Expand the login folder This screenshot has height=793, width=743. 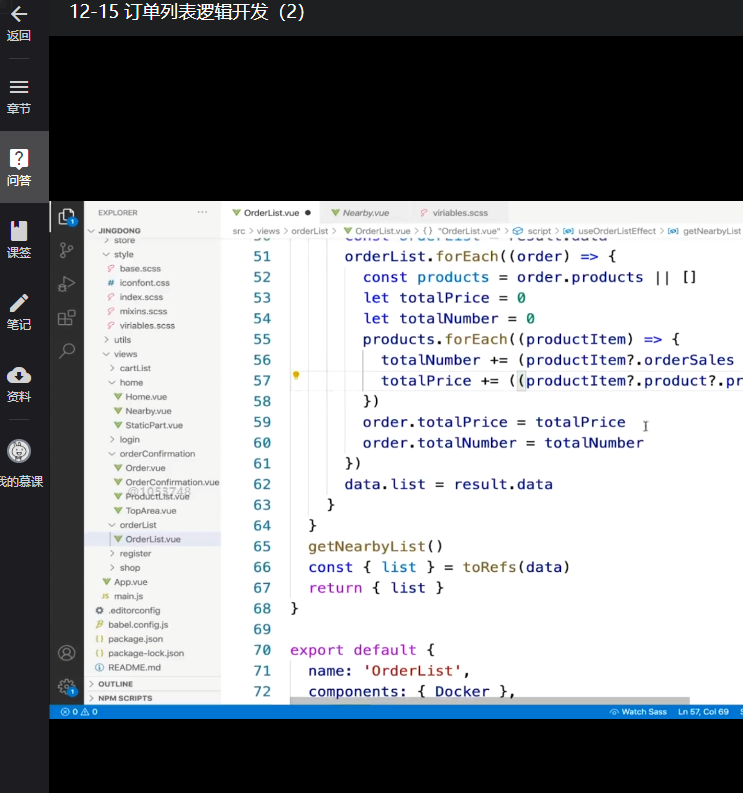[x=129, y=439]
